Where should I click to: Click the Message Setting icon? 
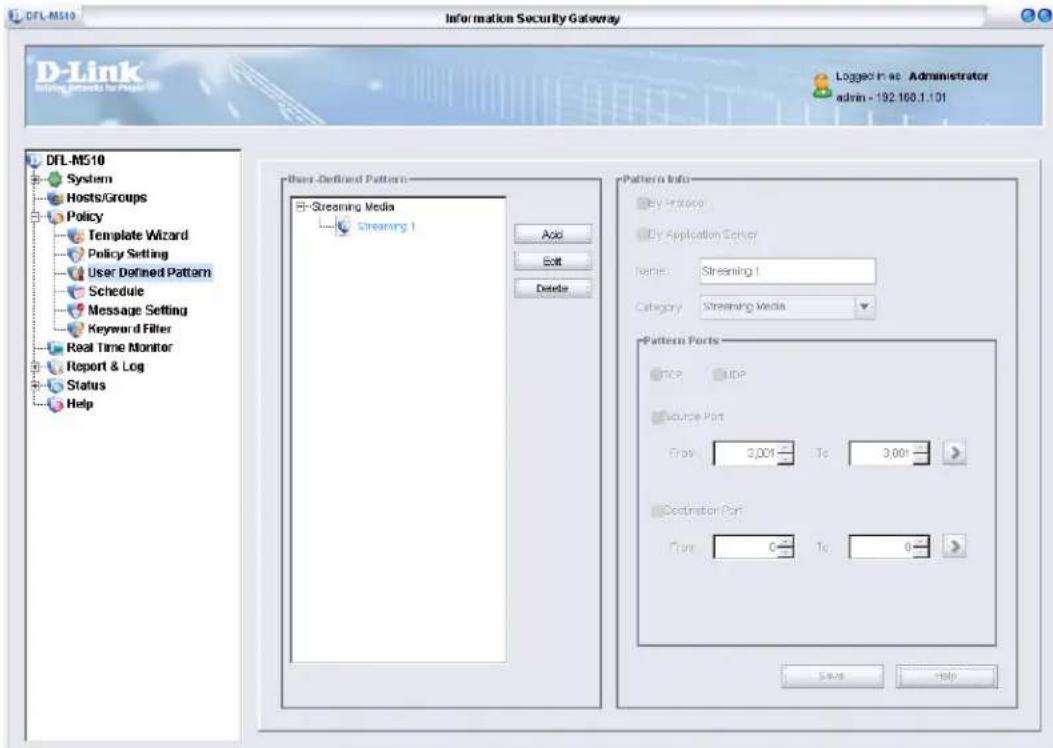(x=77, y=311)
